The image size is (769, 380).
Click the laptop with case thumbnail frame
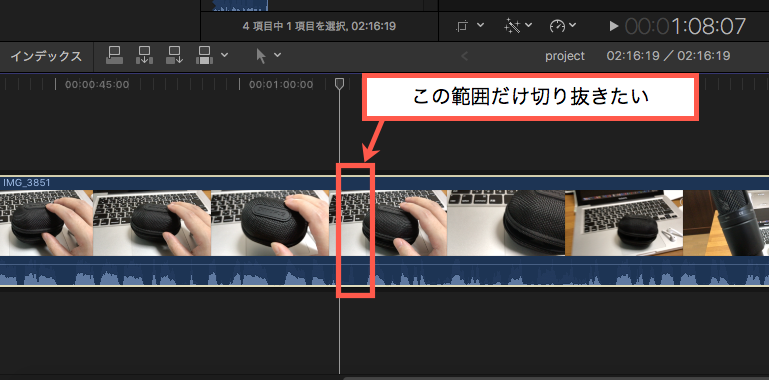click(x=624, y=223)
